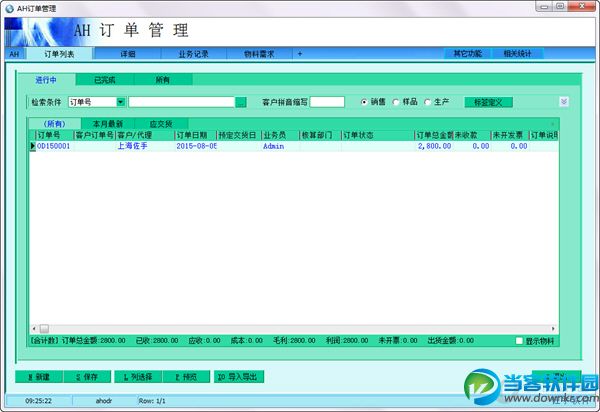Click the 订单日期 column header
Screen dimensions: 600x412
[196, 135]
